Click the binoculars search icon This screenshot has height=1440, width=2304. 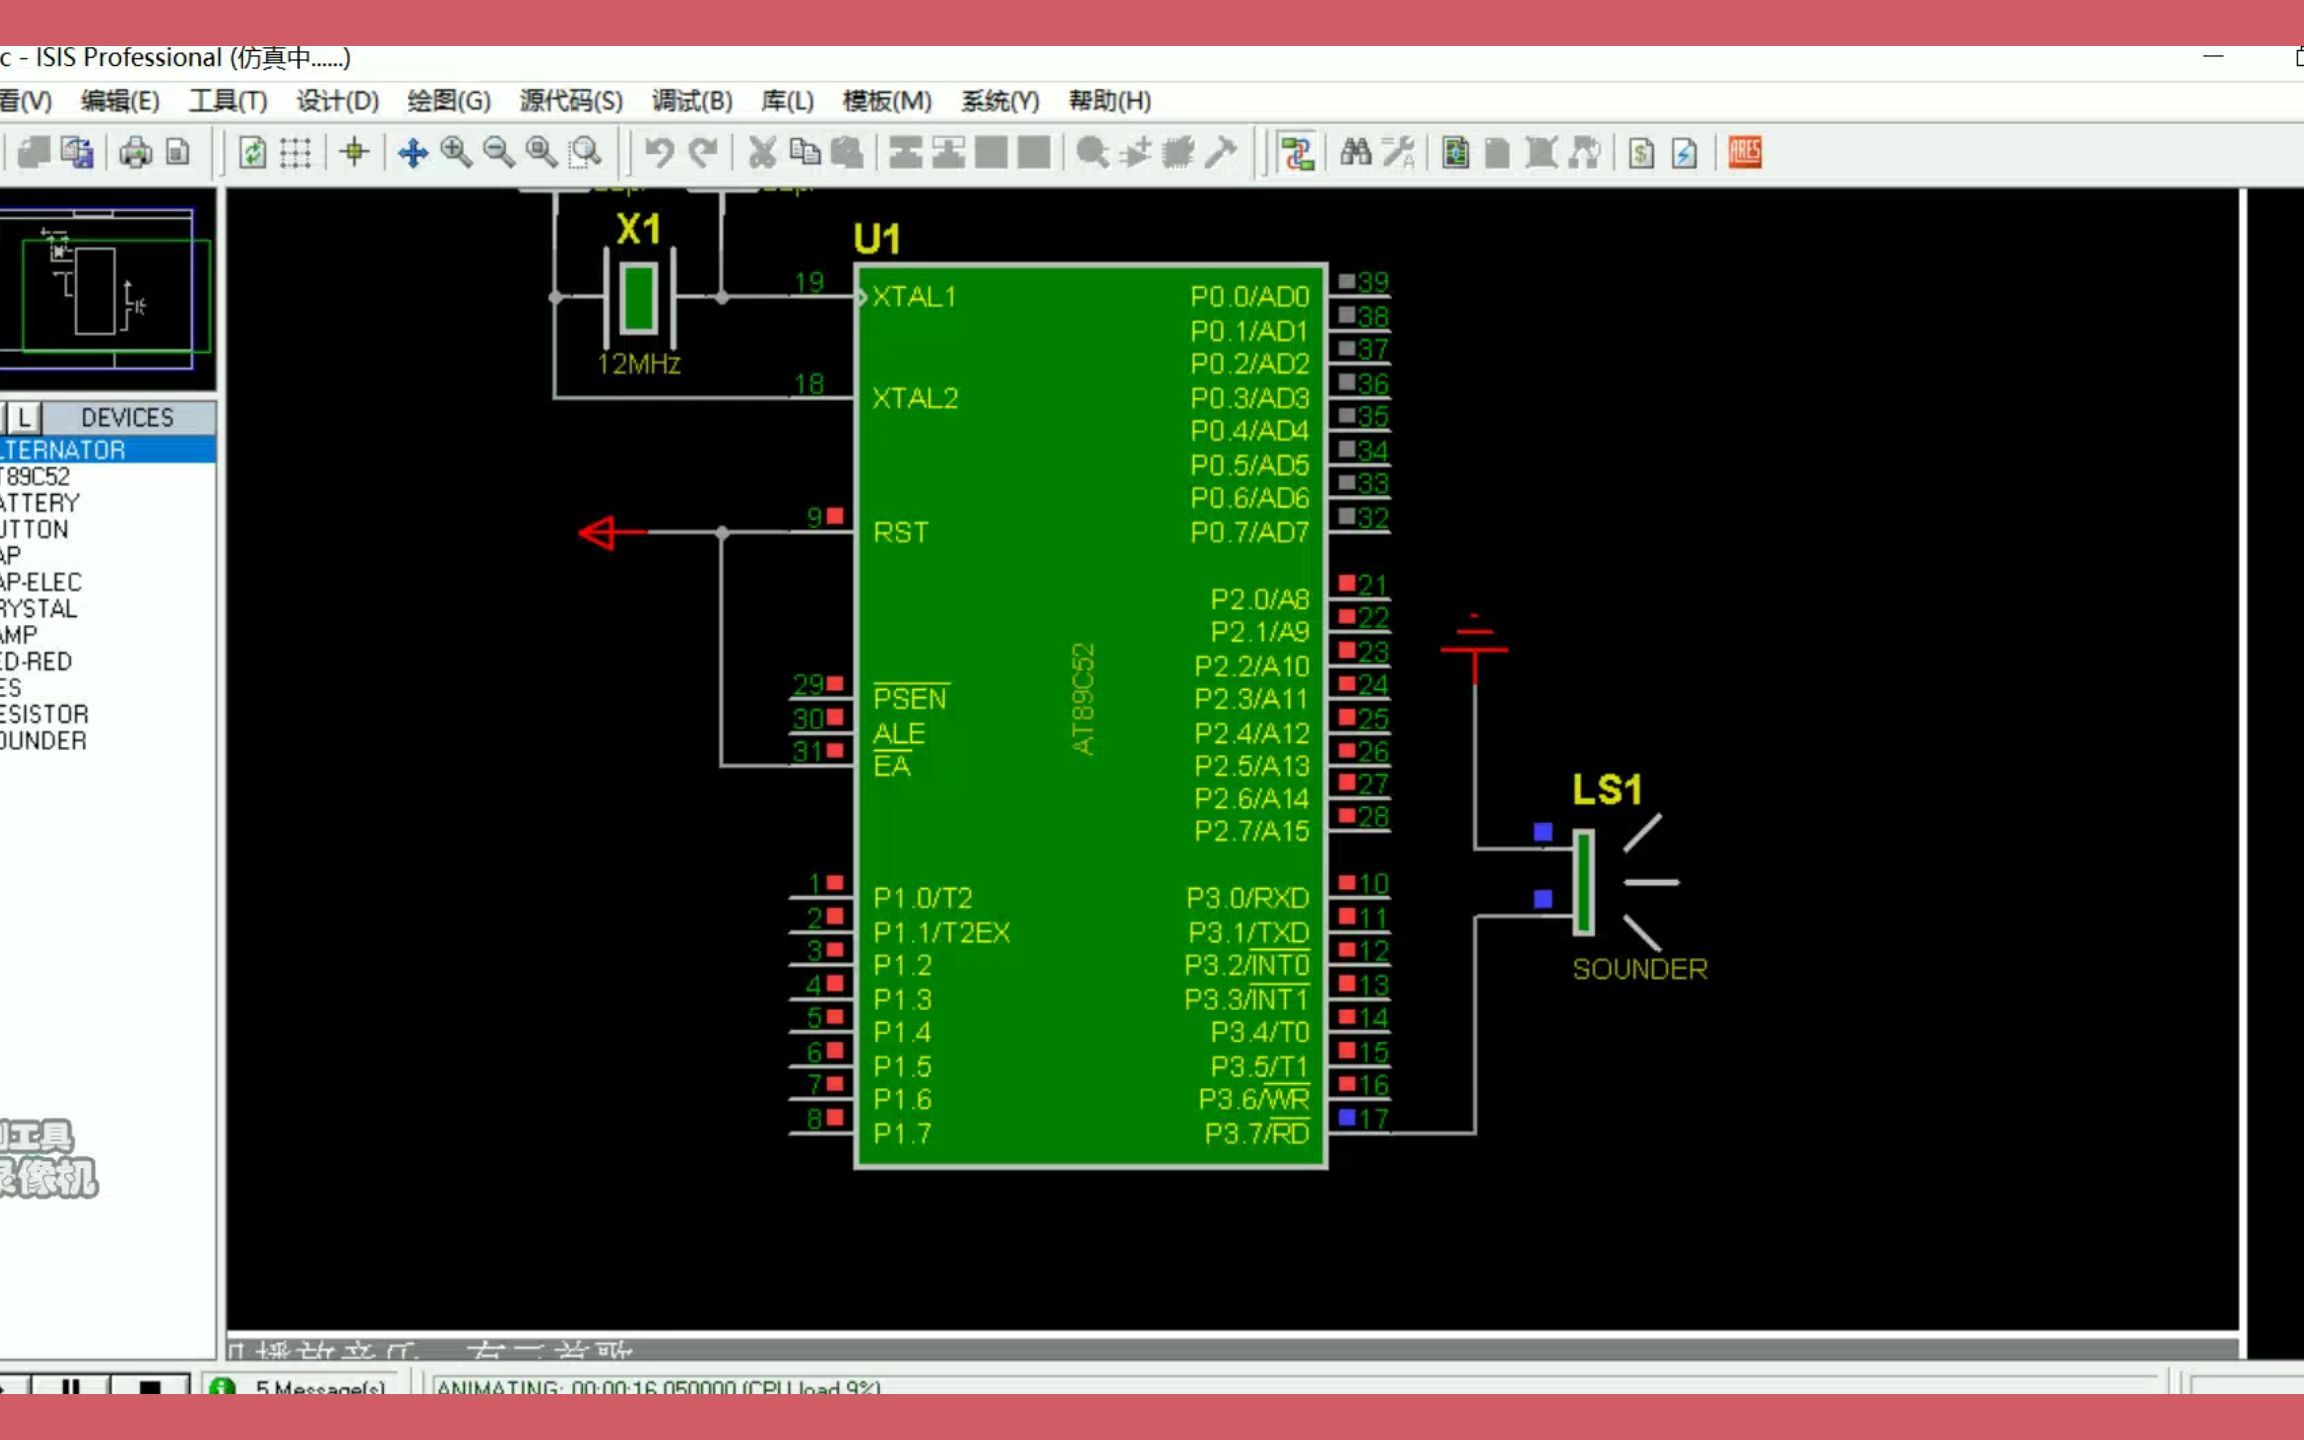click(x=1355, y=153)
